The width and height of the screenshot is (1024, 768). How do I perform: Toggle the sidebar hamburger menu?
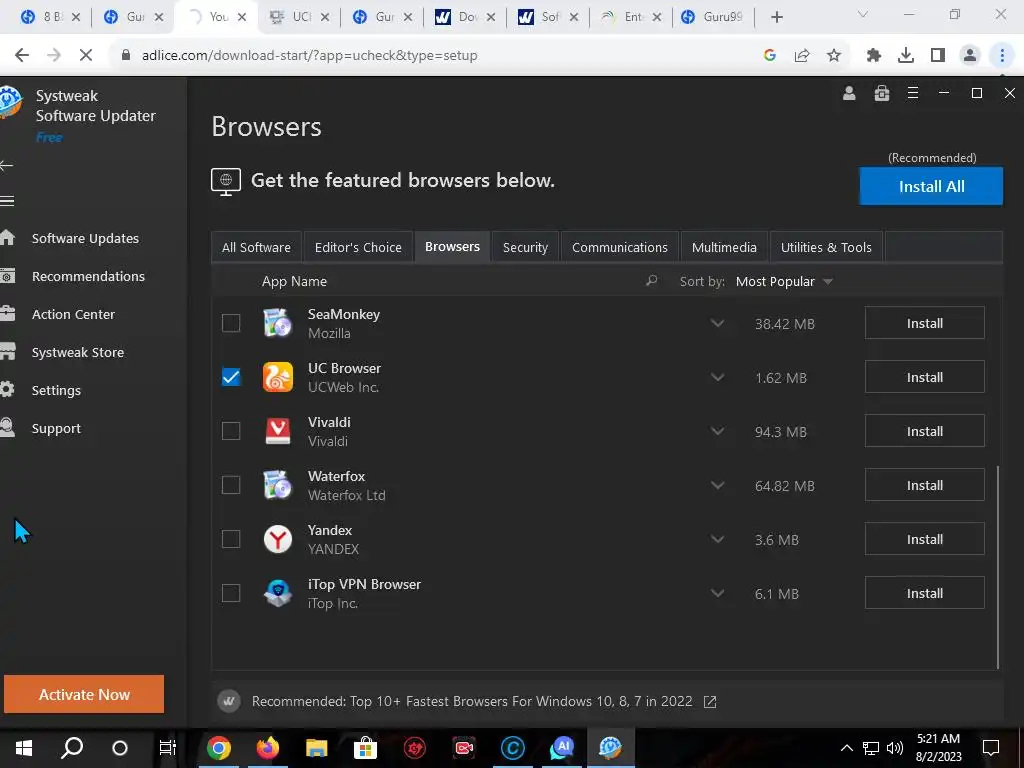coord(7,201)
